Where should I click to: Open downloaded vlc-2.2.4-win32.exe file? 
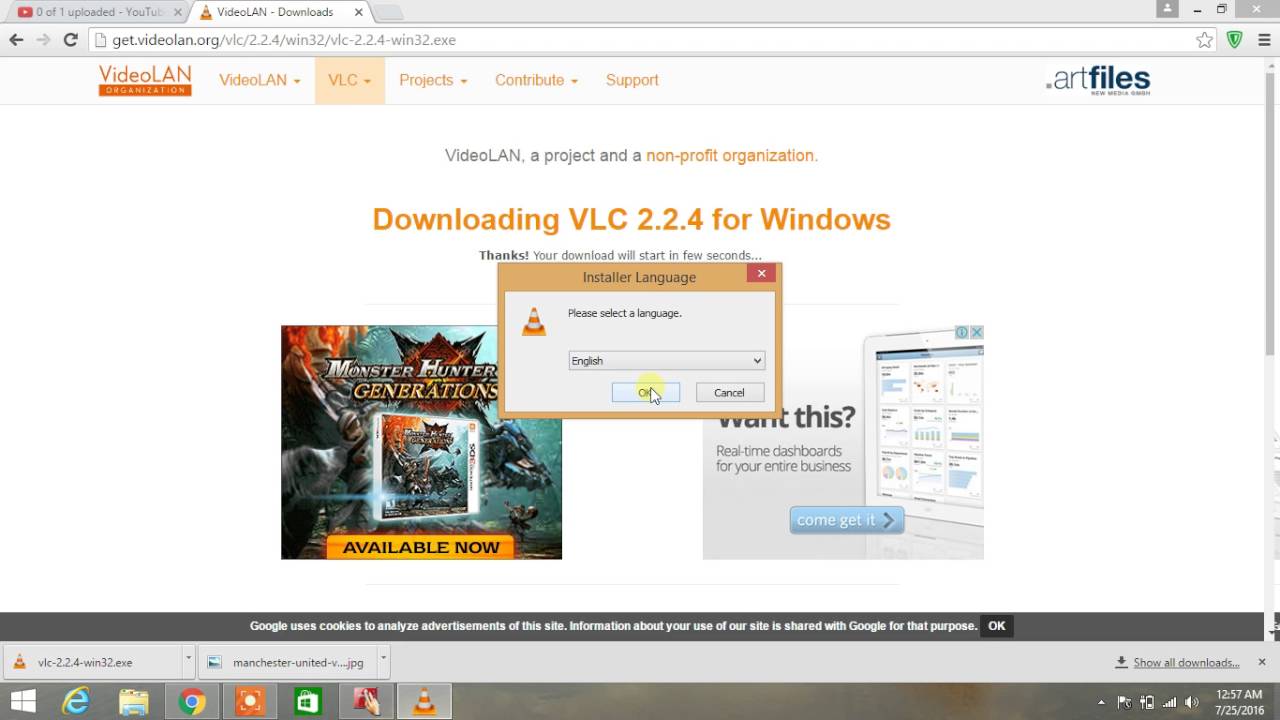pyautogui.click(x=92, y=662)
